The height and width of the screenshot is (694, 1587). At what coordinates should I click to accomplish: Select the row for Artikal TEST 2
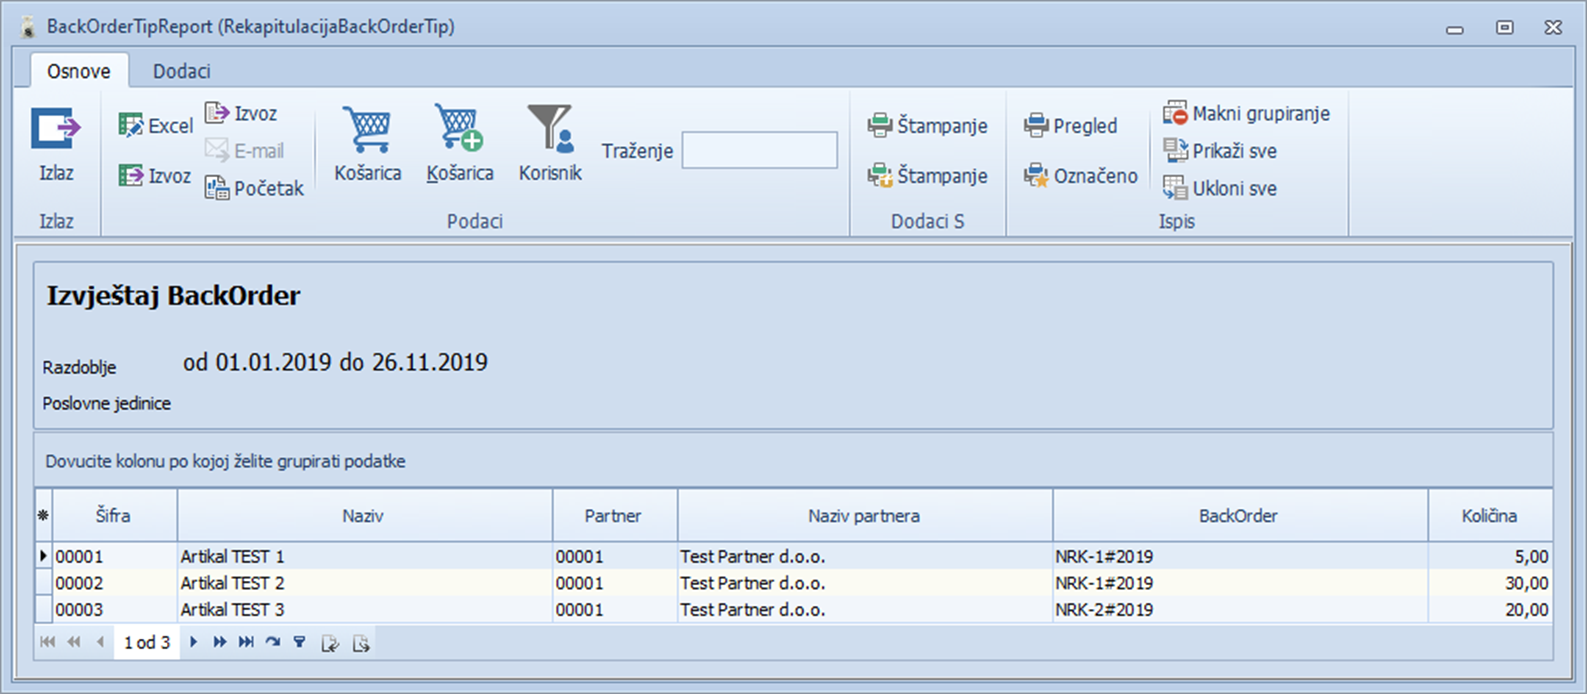click(x=232, y=583)
